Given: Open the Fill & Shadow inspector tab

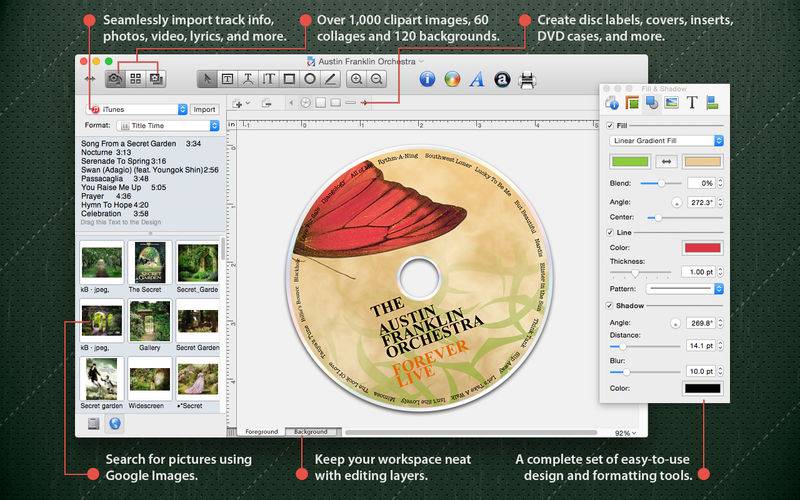Looking at the screenshot, I should [x=652, y=103].
